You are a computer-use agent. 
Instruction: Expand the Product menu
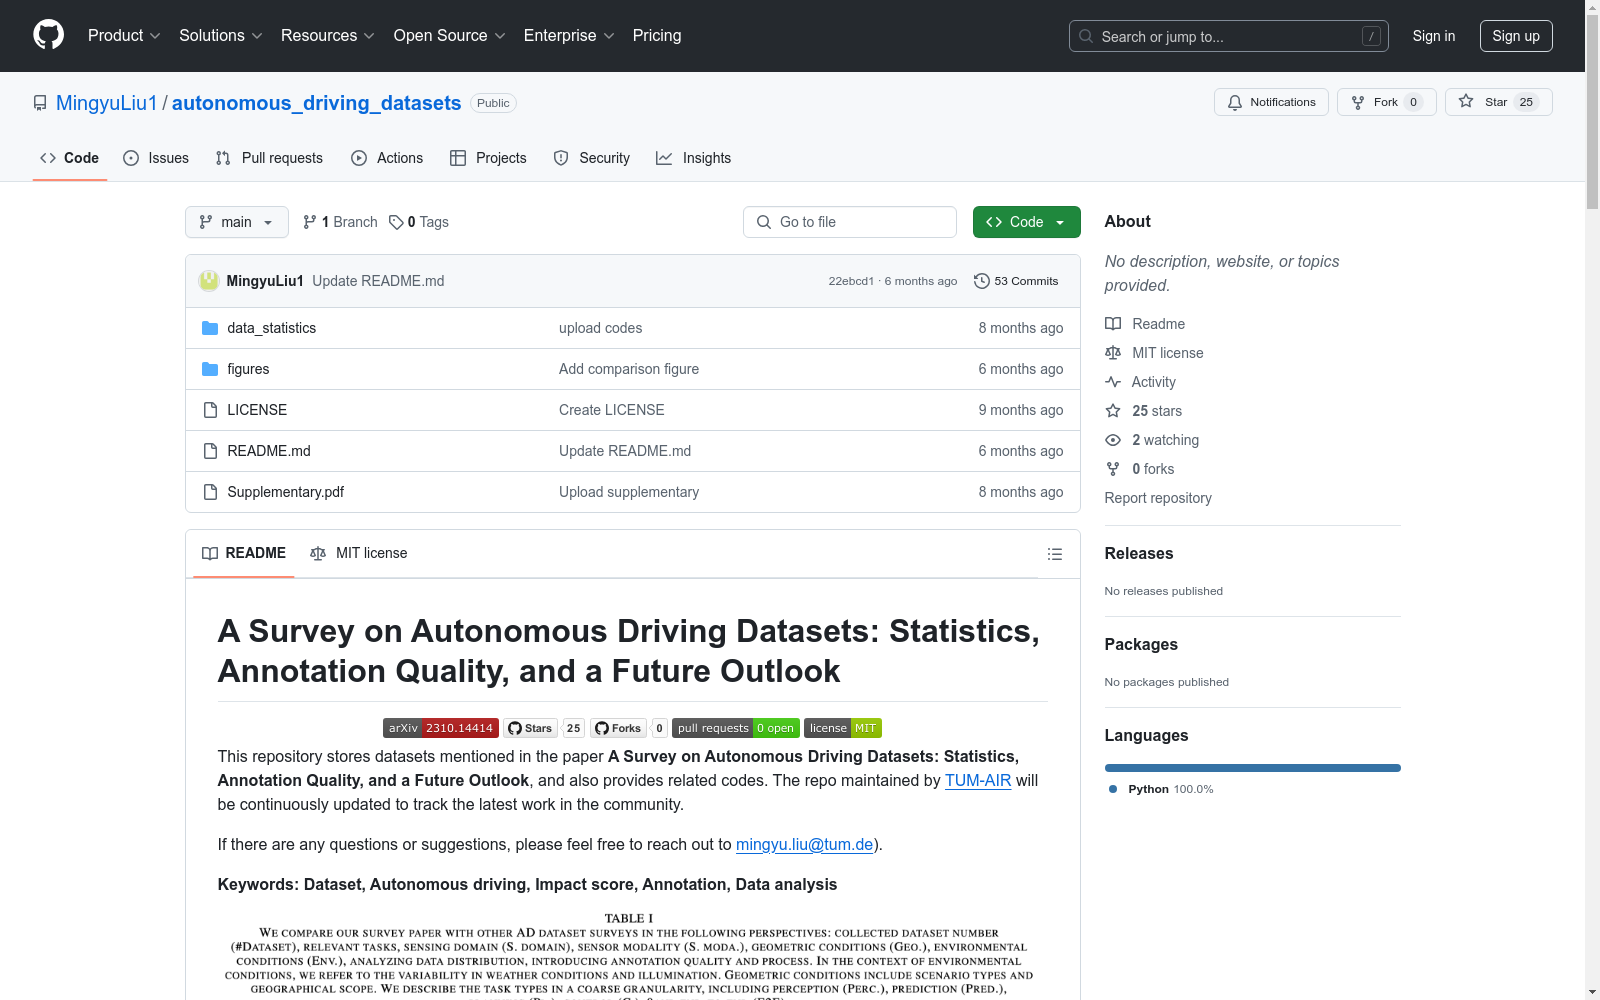pos(124,36)
